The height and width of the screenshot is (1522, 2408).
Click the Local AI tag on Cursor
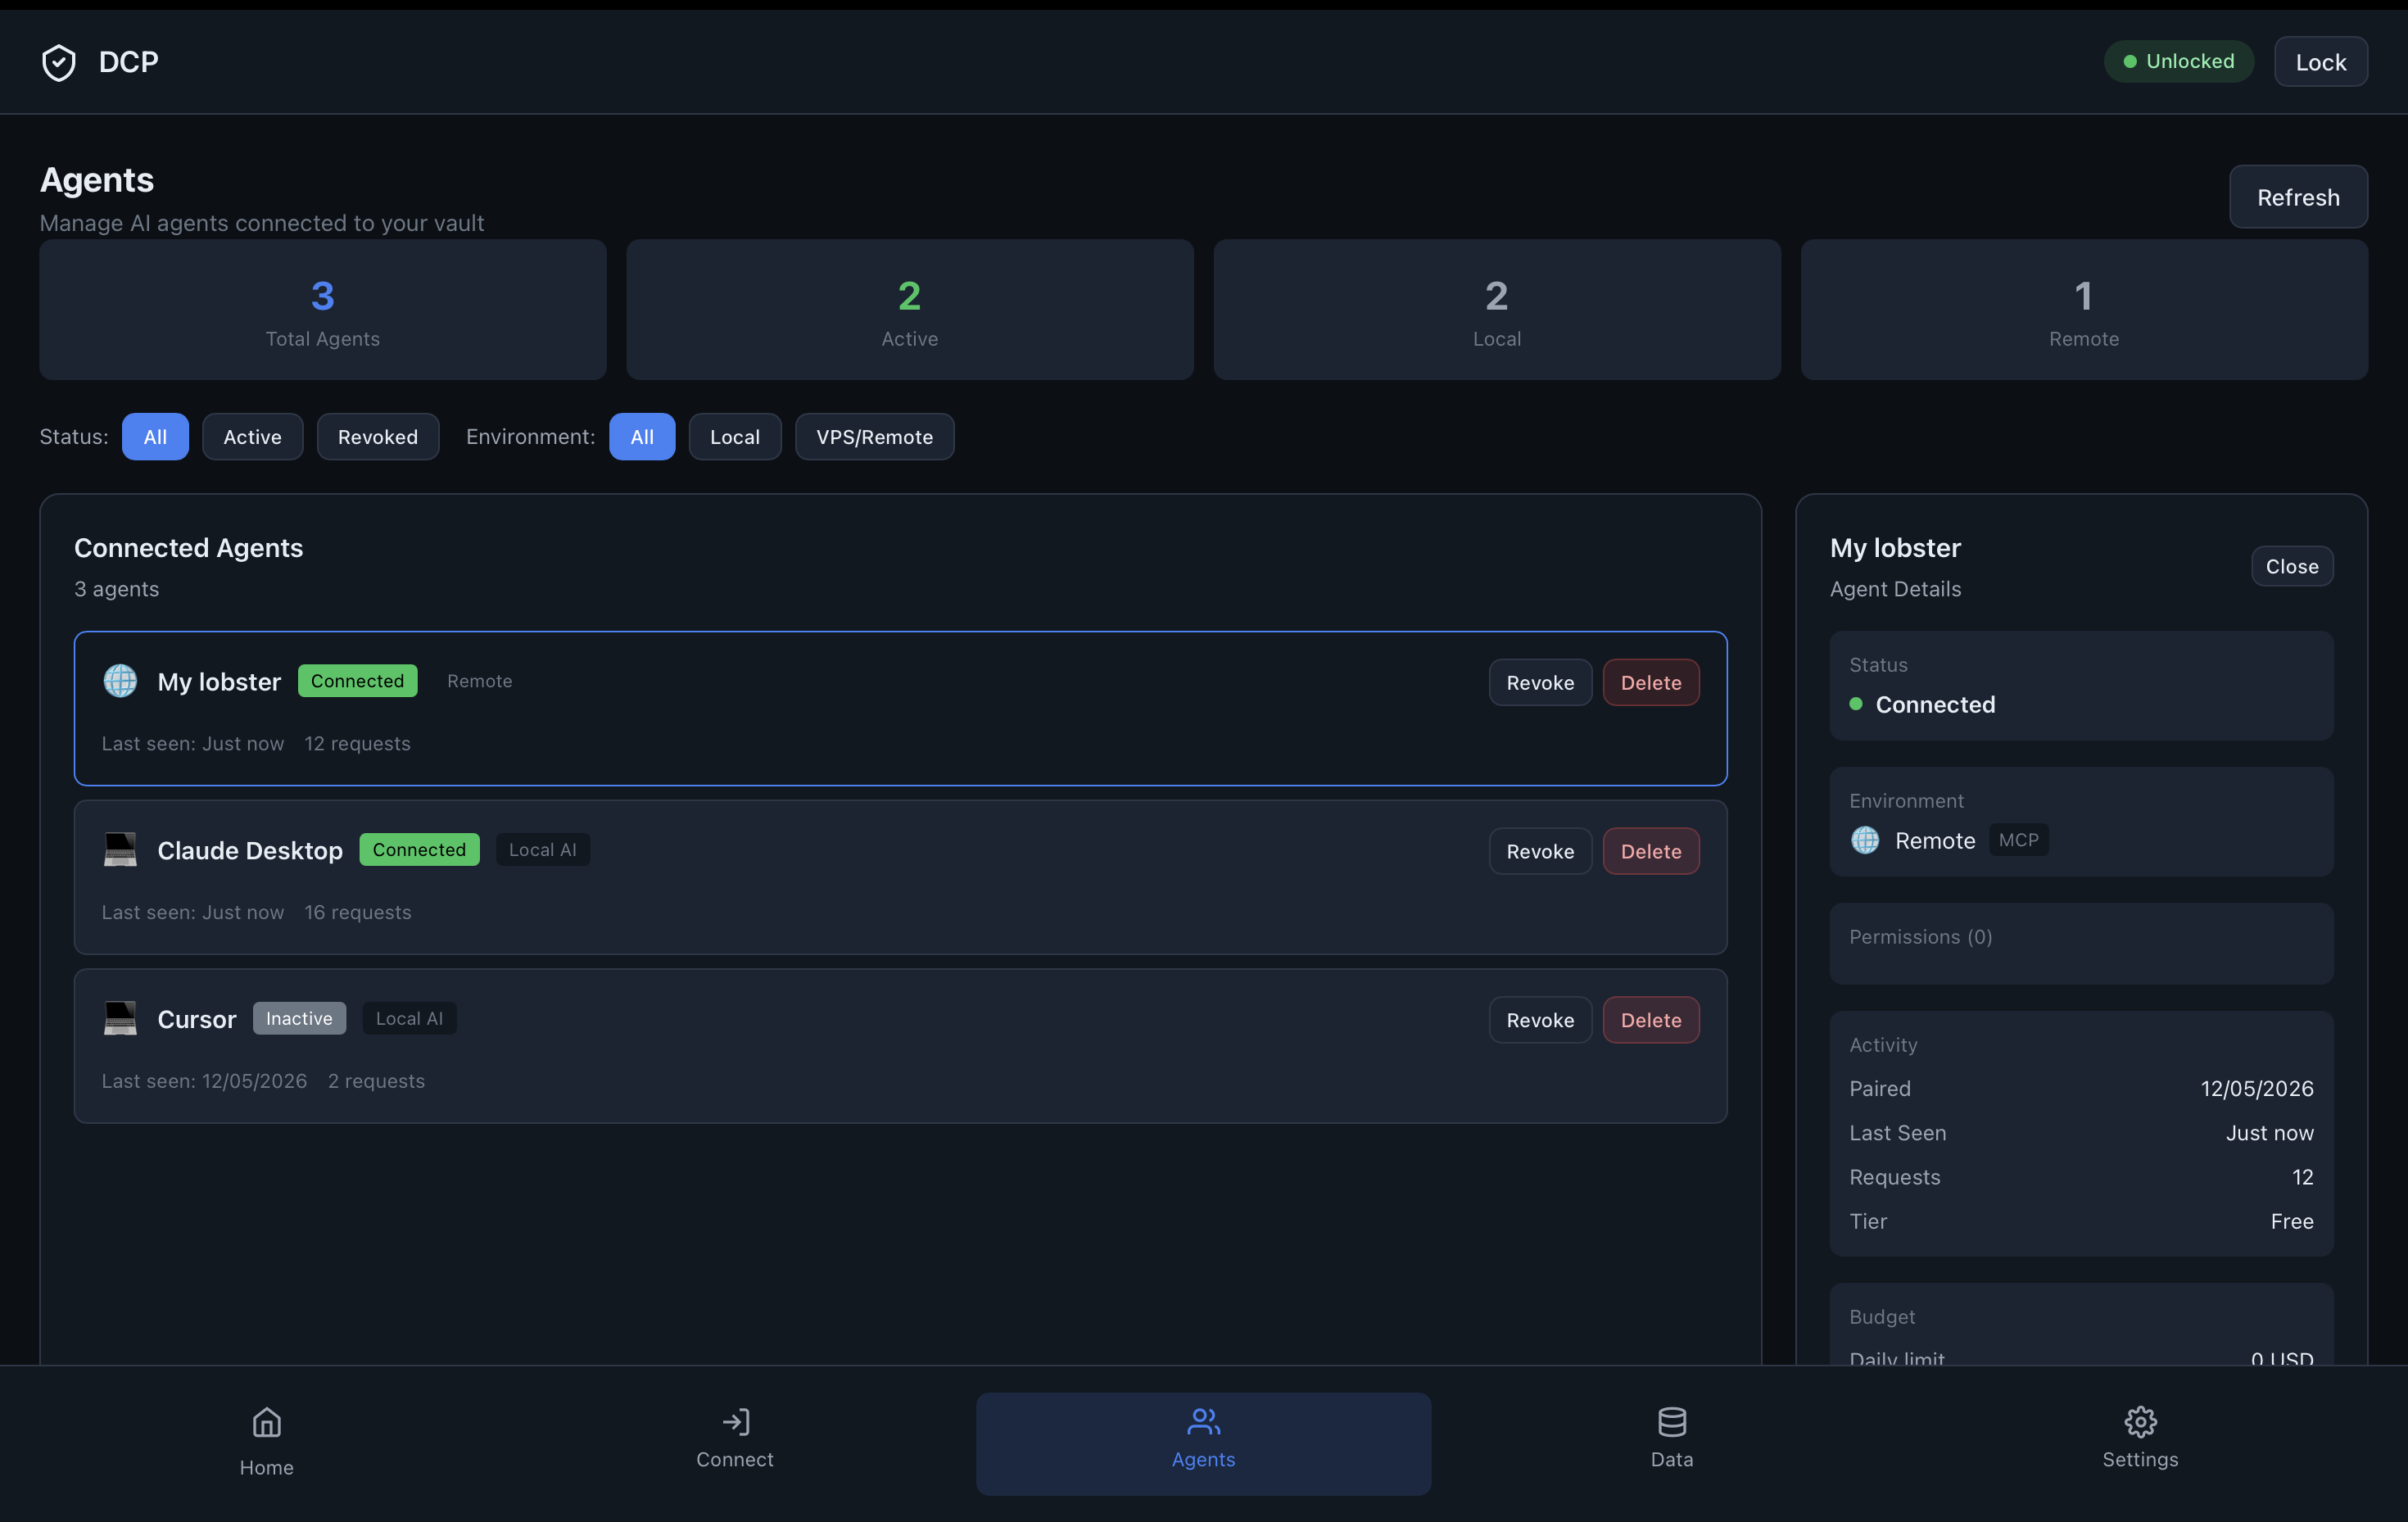pos(409,1018)
